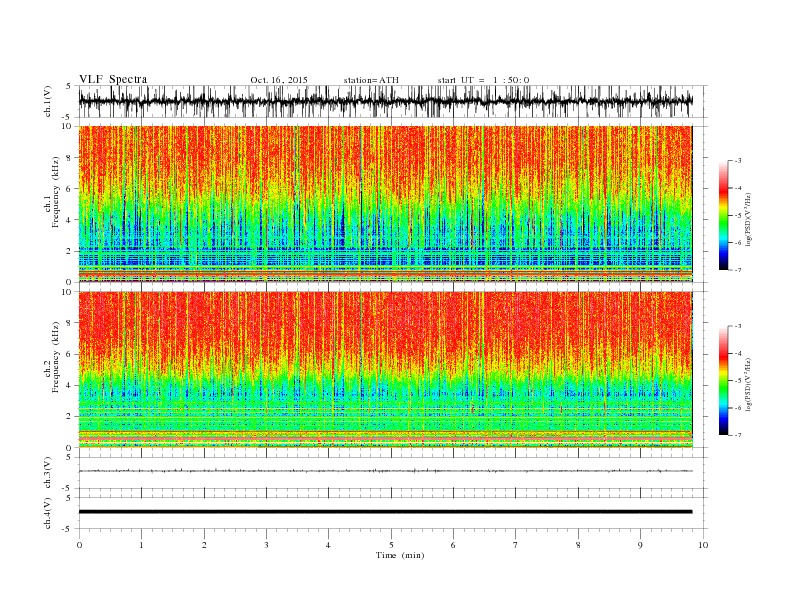Click the "7" tick label on Time axis

click(x=515, y=545)
